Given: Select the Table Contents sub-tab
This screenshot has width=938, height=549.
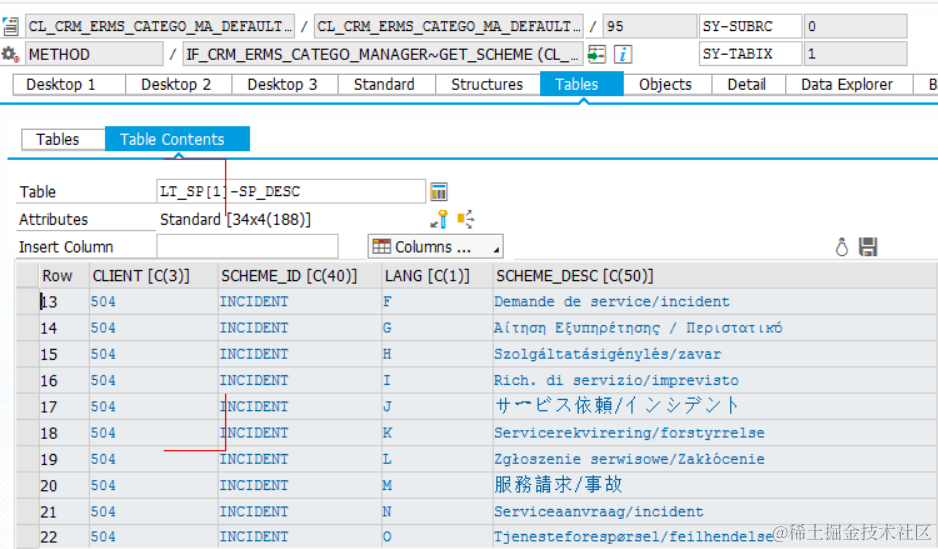Looking at the screenshot, I should [177, 139].
